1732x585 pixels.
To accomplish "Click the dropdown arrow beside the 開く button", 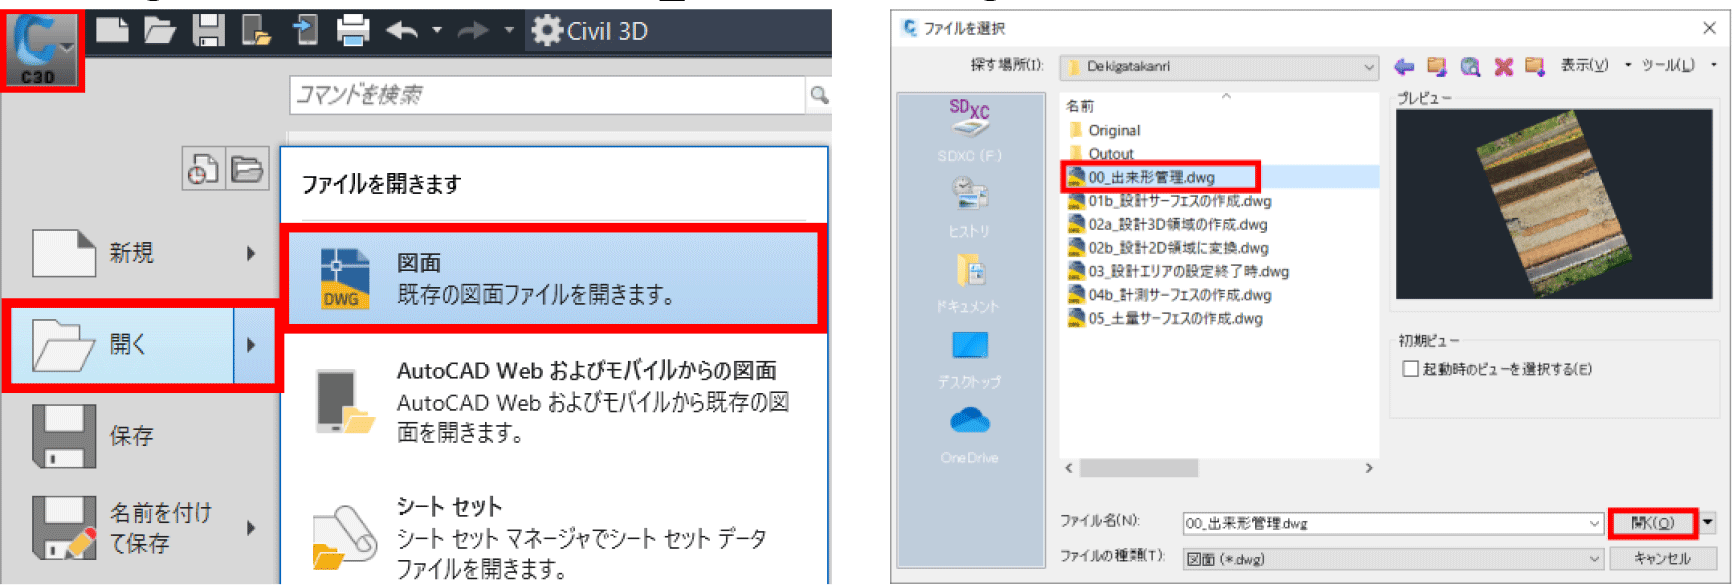I will click(x=1708, y=522).
